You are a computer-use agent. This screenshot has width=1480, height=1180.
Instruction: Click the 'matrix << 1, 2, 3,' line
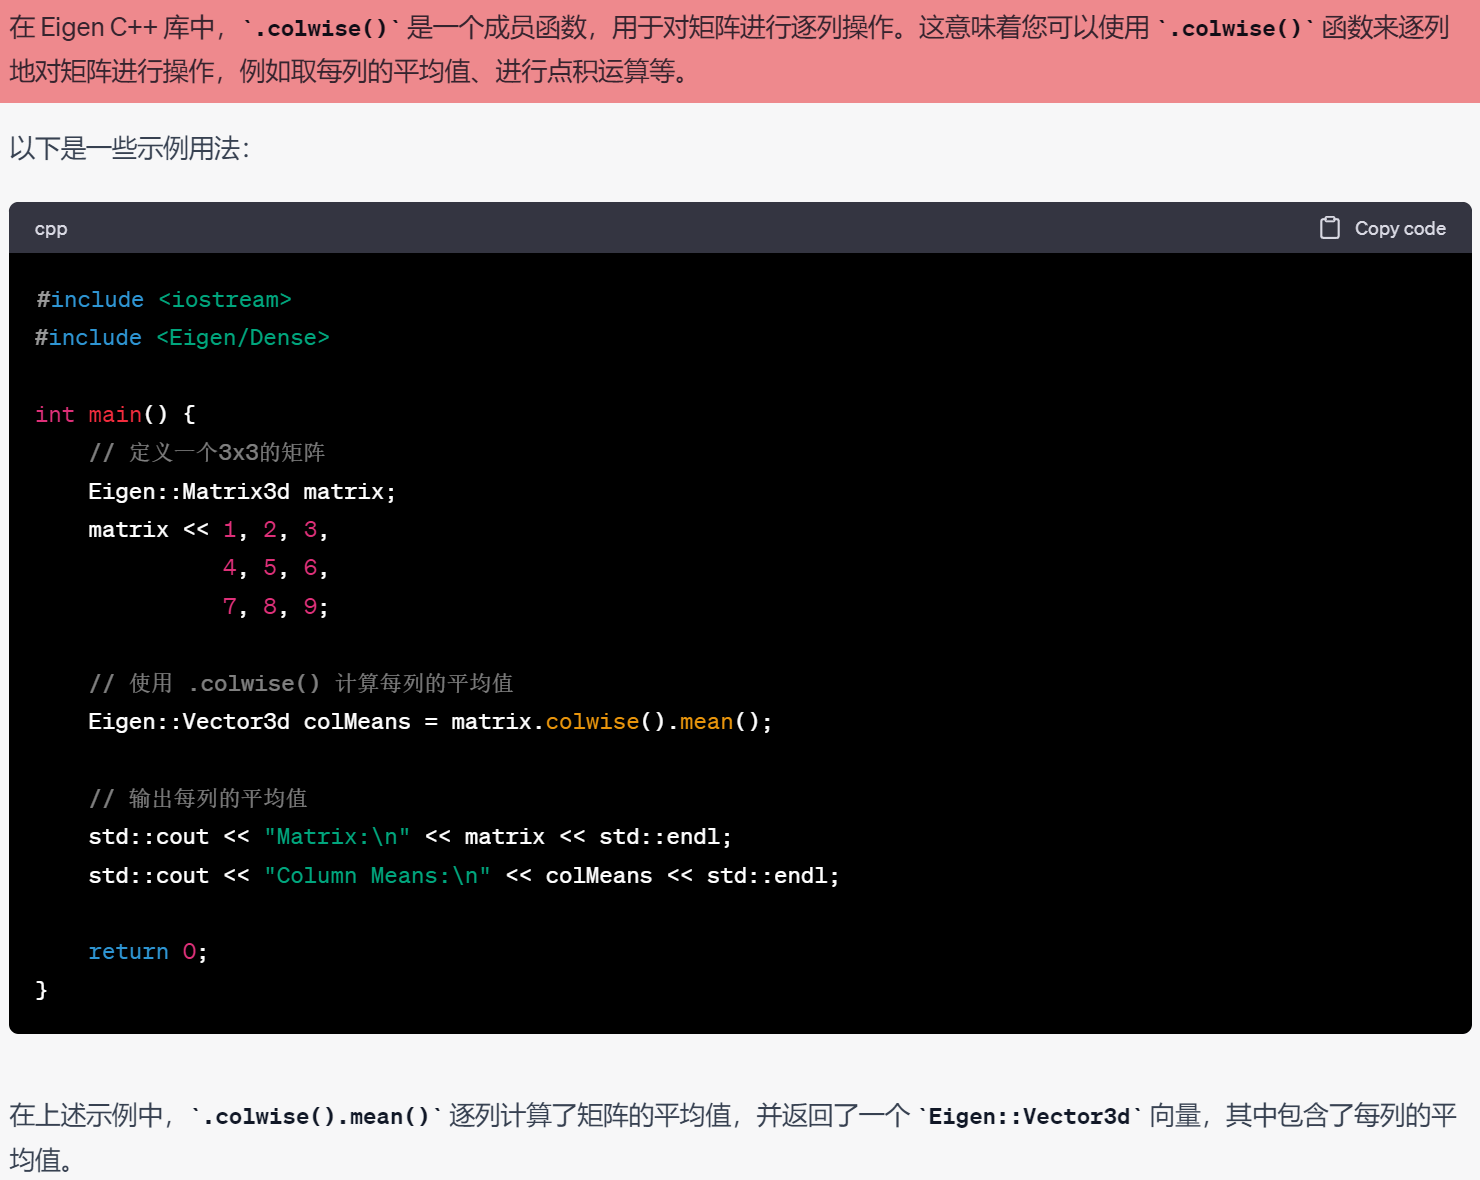pyautogui.click(x=208, y=530)
